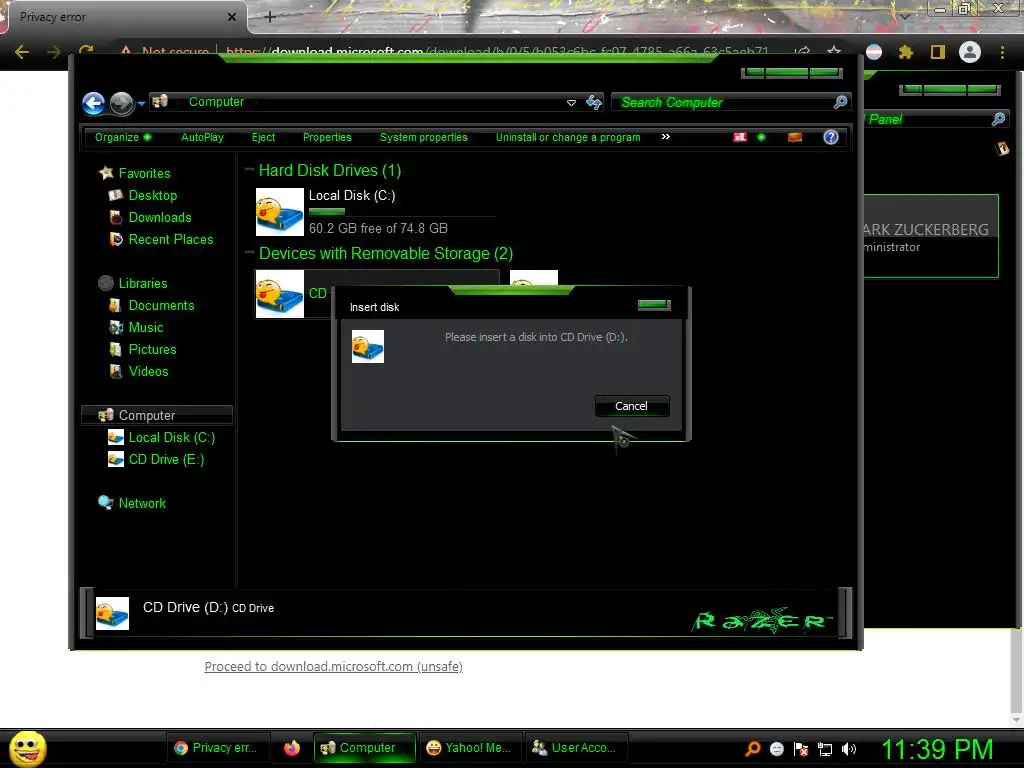This screenshot has width=1024, height=768.
Task: Click Proceed to download.microsoft.com (unsafe) link
Action: tap(334, 666)
